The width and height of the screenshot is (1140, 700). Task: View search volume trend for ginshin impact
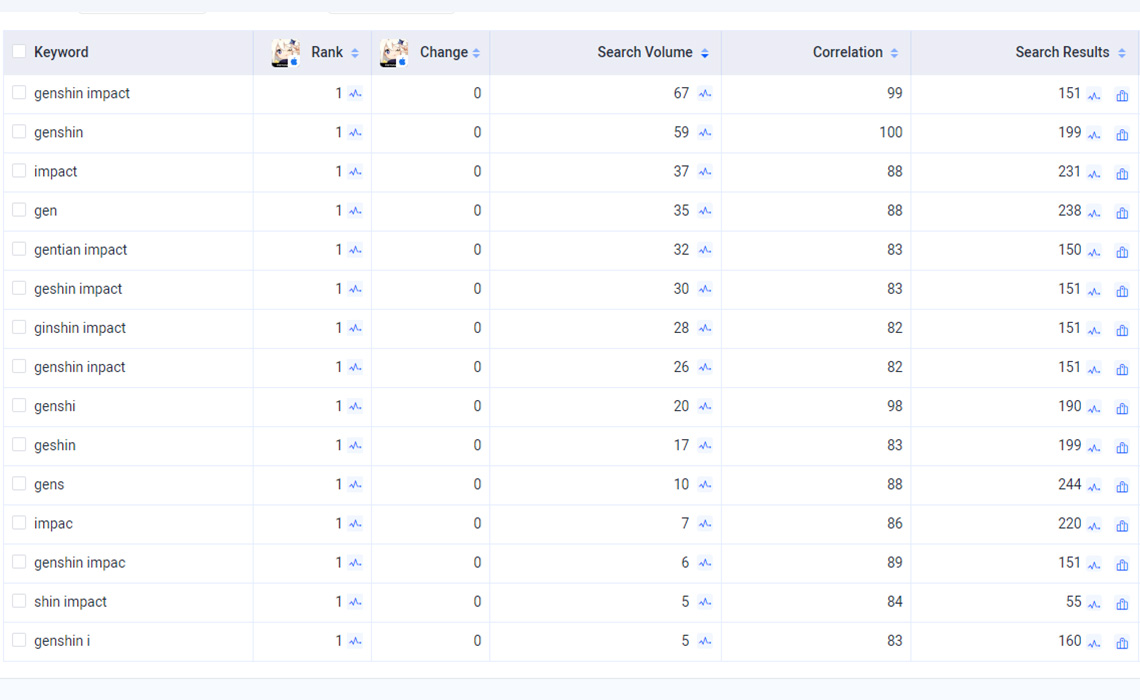705,329
